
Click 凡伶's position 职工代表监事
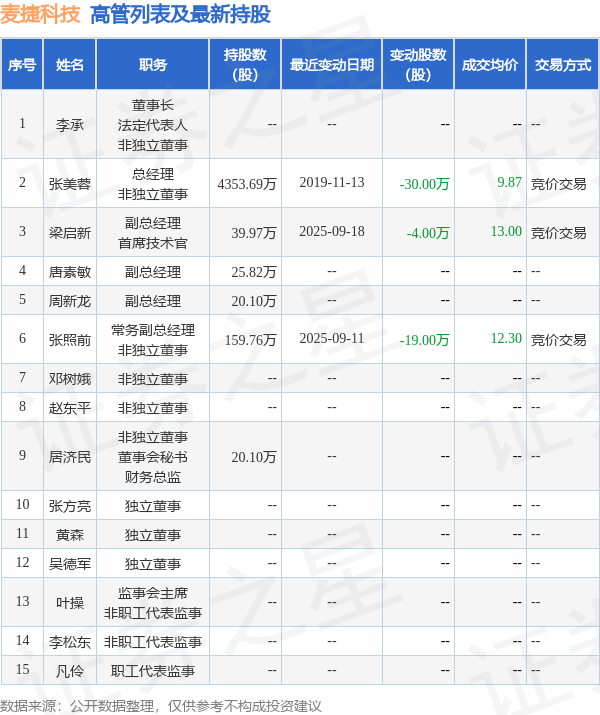click(153, 671)
